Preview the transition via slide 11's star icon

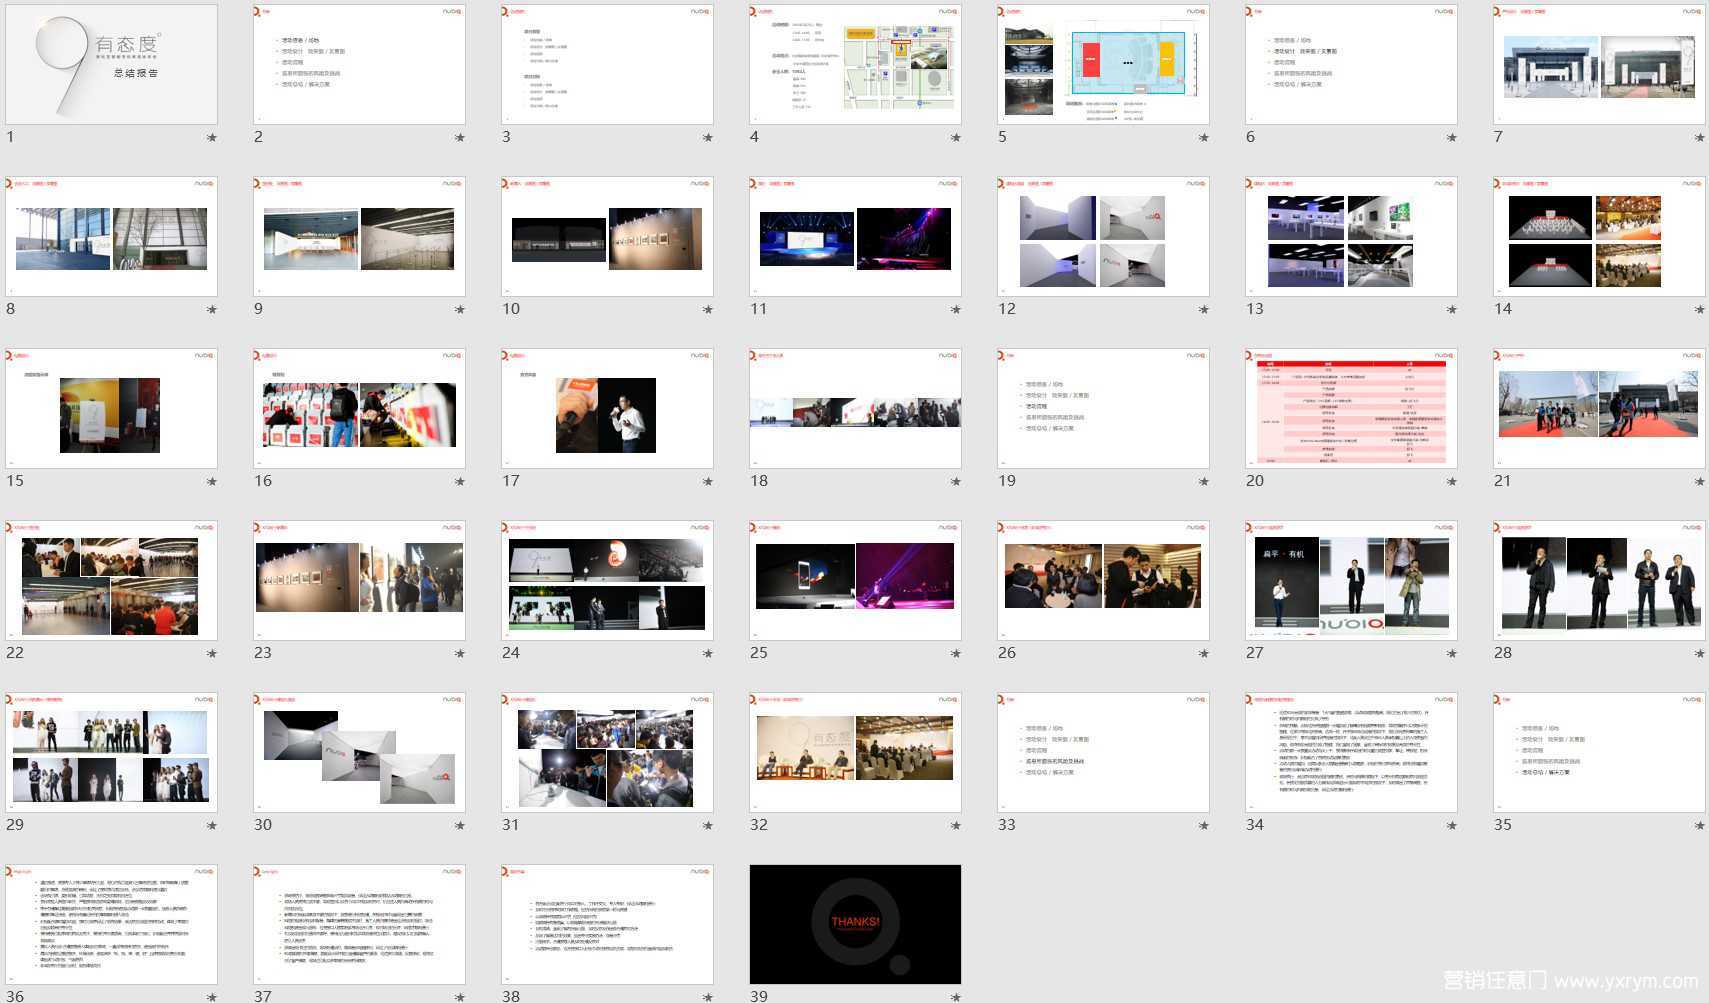coord(956,310)
